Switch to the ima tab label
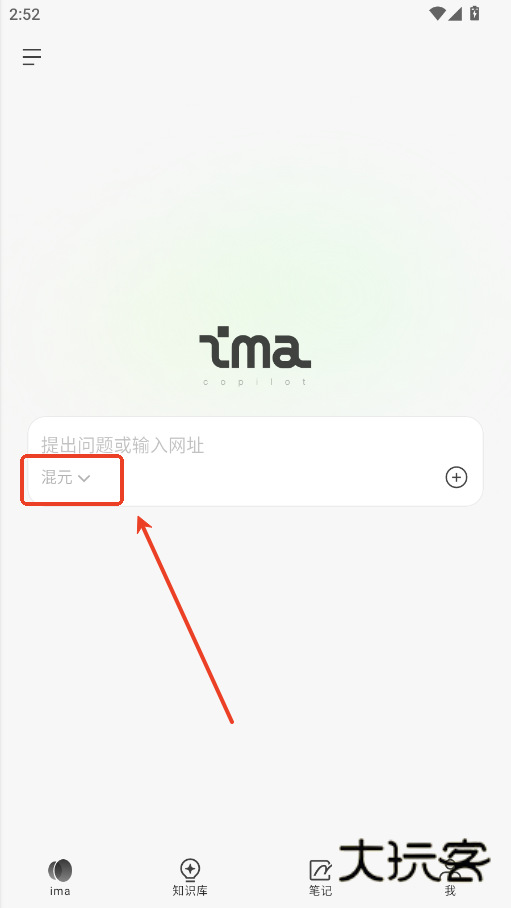Screen dimensions: 511x908 tap(60, 891)
